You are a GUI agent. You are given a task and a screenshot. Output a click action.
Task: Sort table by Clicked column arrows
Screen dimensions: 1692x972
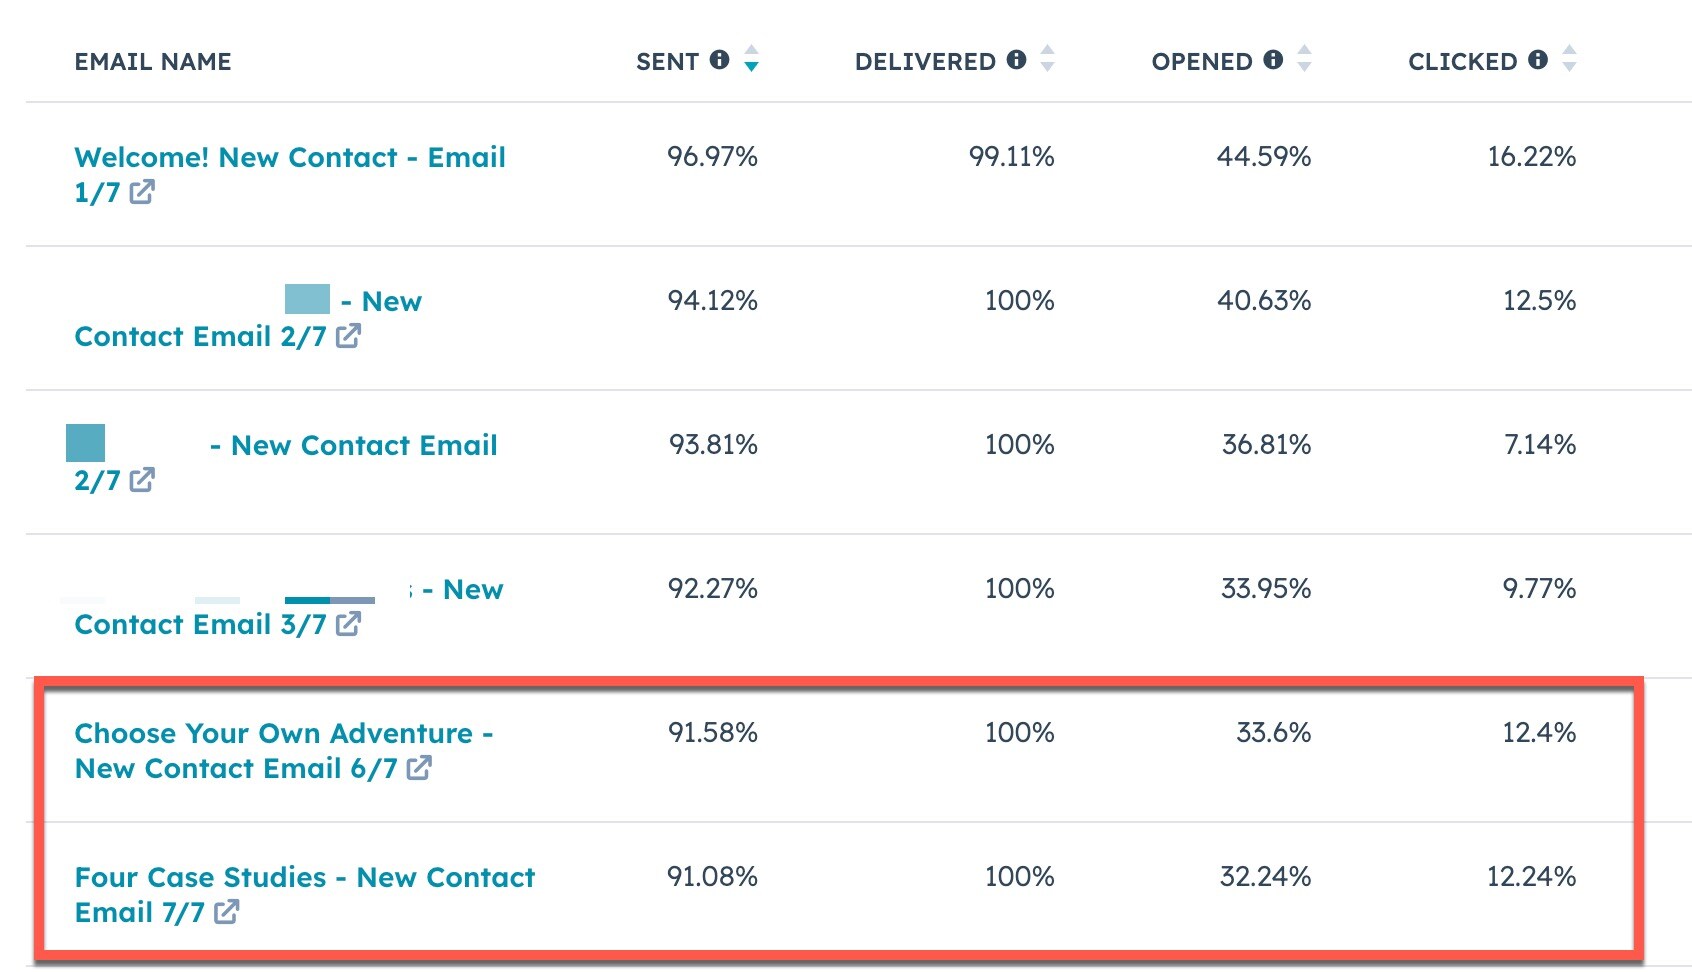1569,60
